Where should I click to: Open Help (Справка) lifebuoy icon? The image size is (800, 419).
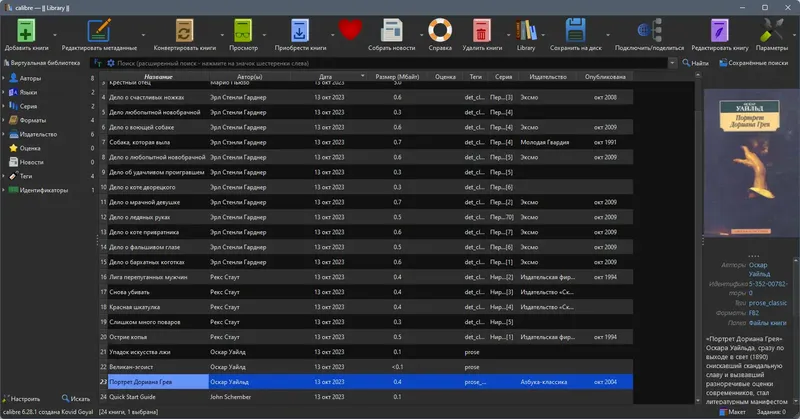coord(440,30)
